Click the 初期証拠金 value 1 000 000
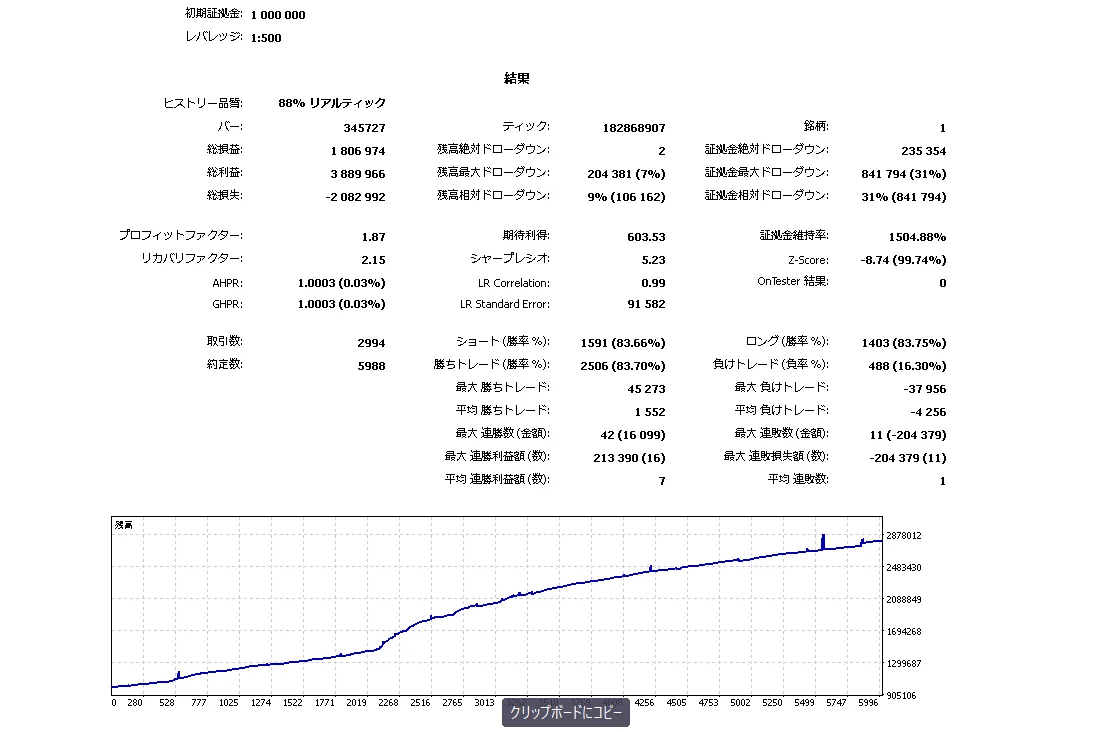Screen dimensions: 1104x732 pos(278,15)
